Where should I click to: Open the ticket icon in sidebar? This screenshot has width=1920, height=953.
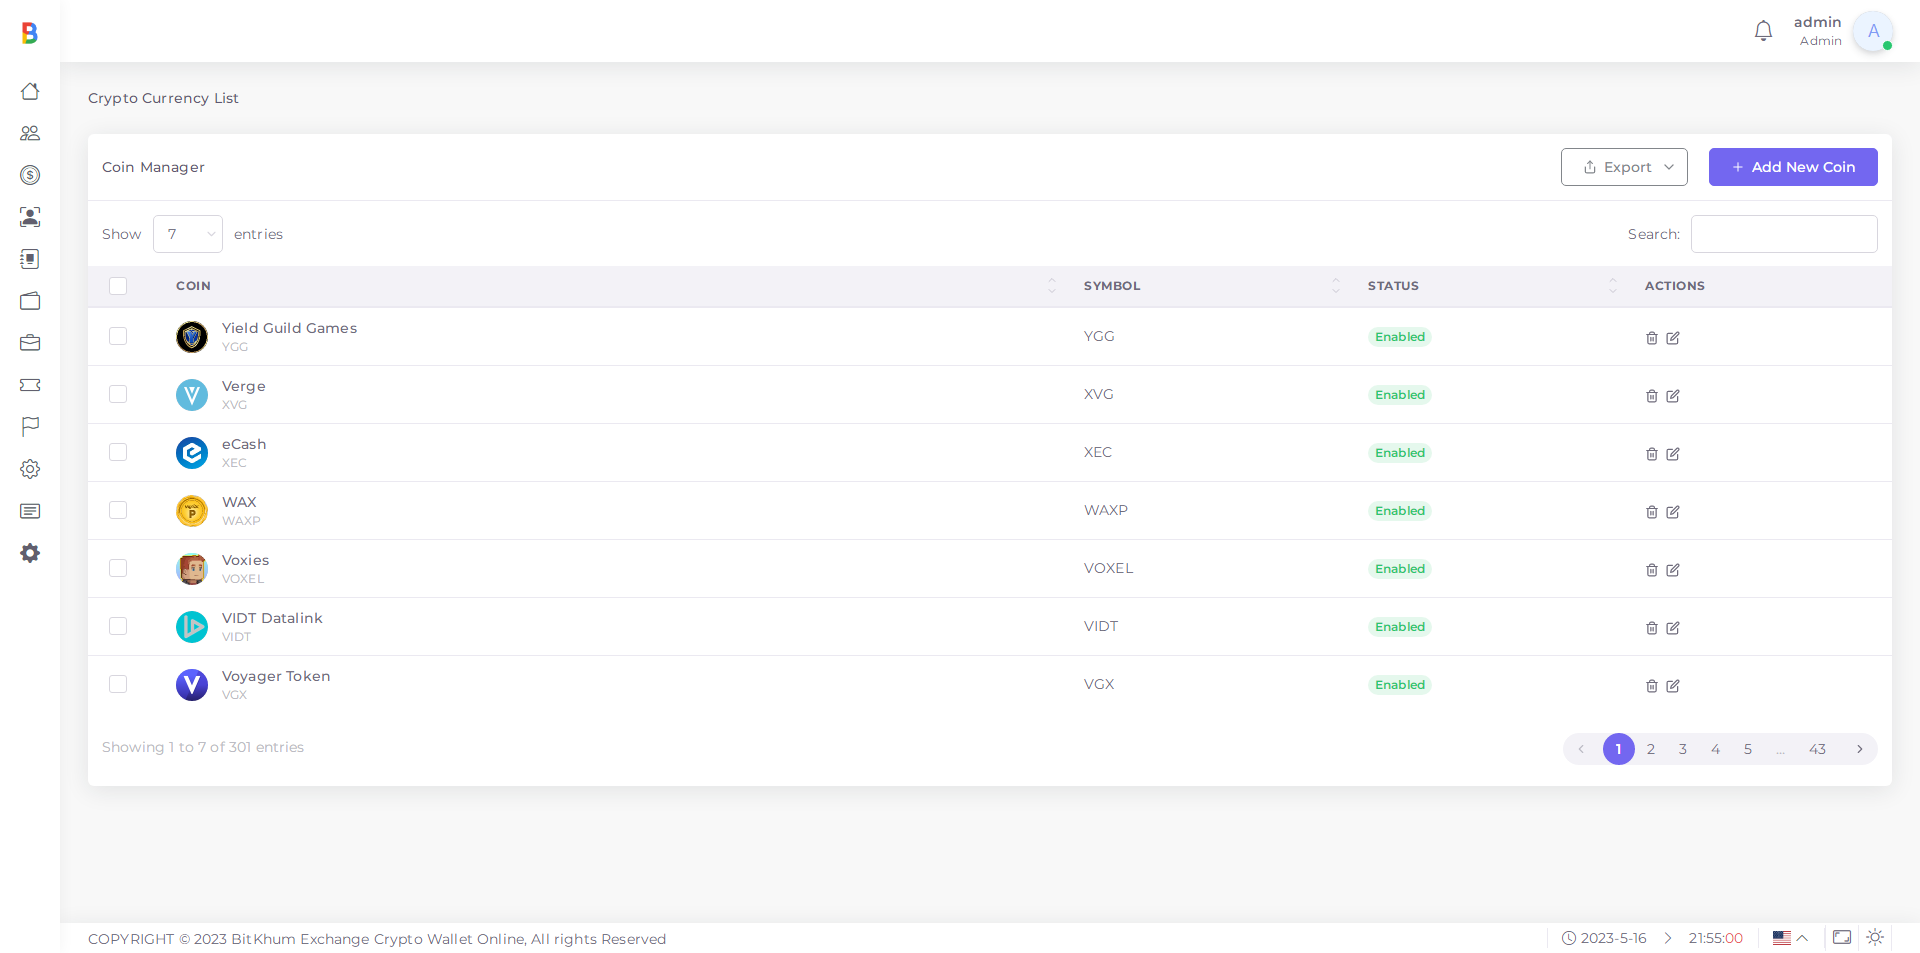(x=30, y=385)
